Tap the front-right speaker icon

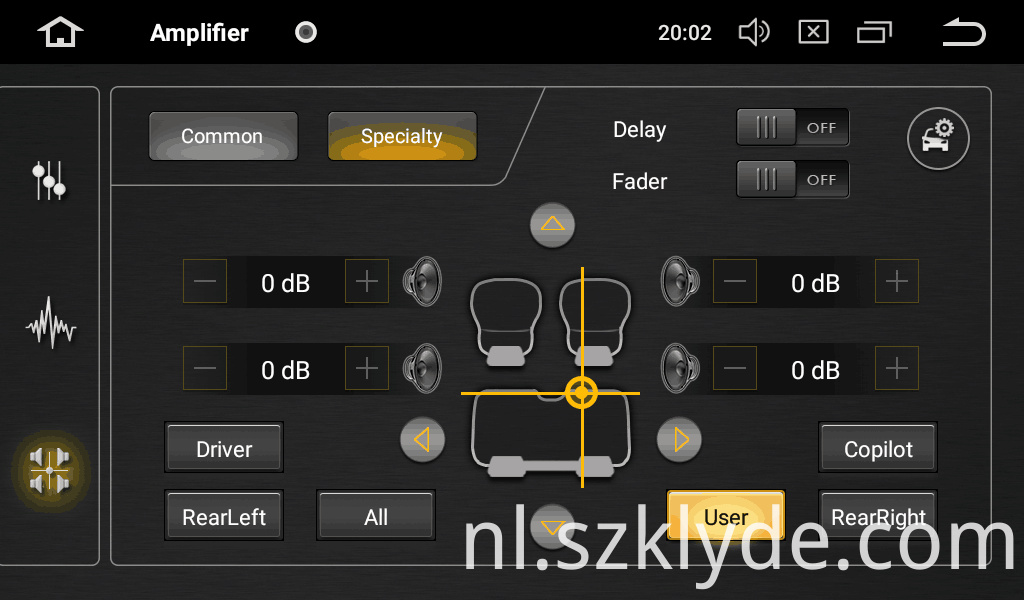point(680,281)
